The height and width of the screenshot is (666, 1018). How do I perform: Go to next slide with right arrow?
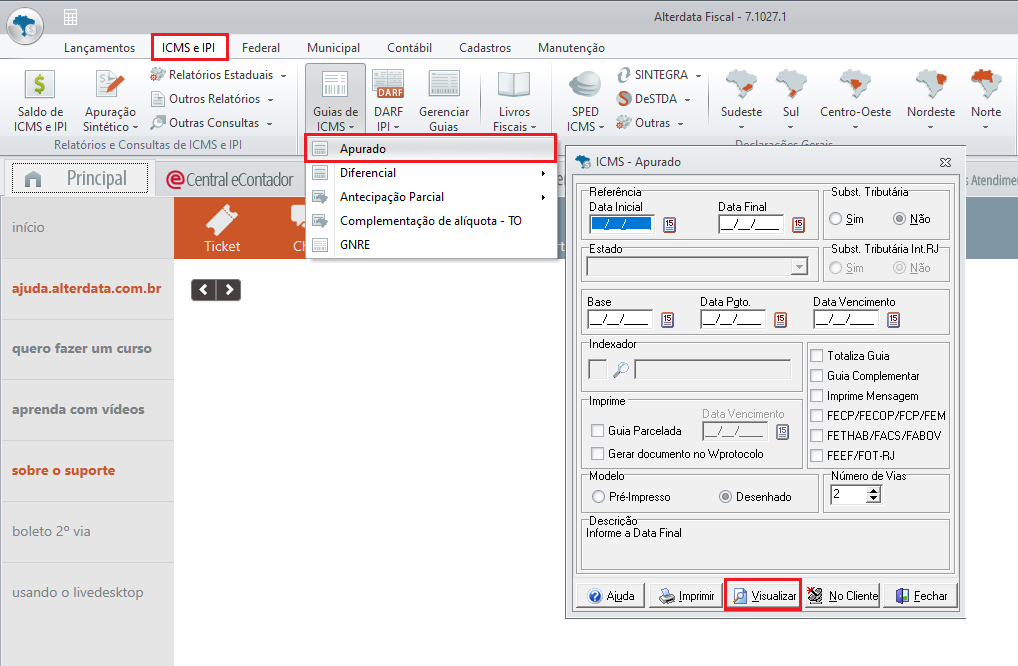229,290
